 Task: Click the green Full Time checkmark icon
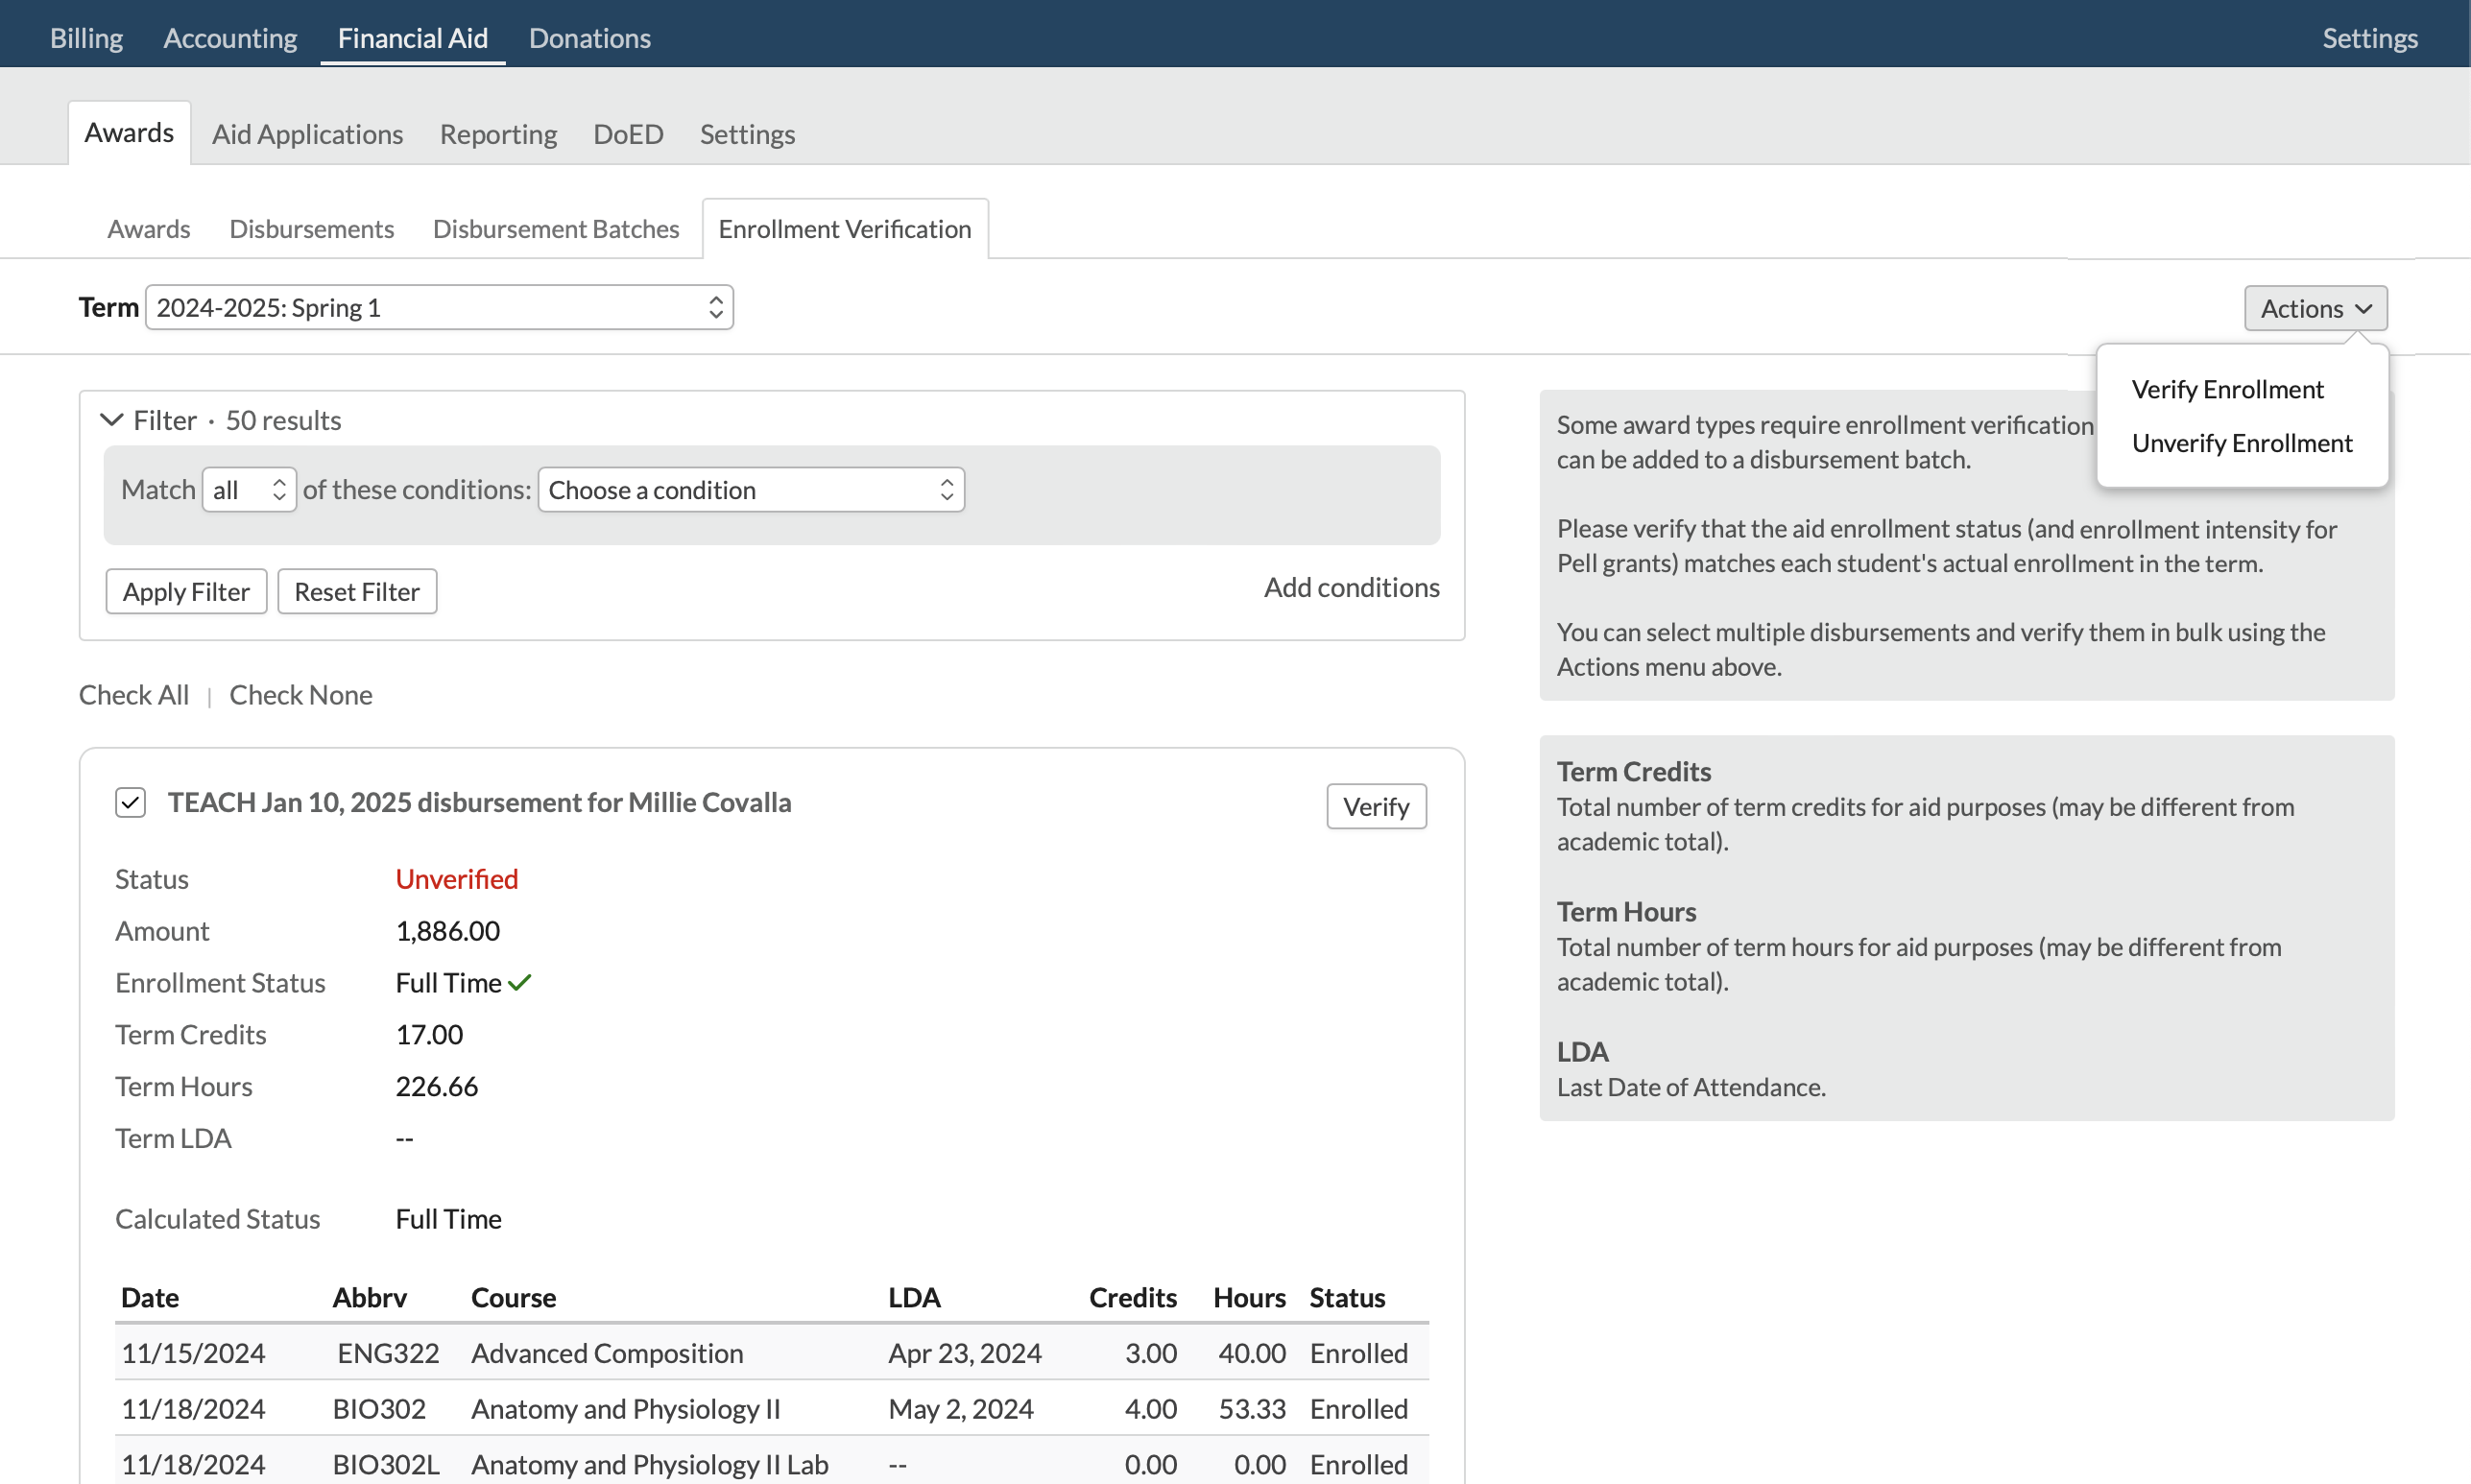(x=520, y=983)
